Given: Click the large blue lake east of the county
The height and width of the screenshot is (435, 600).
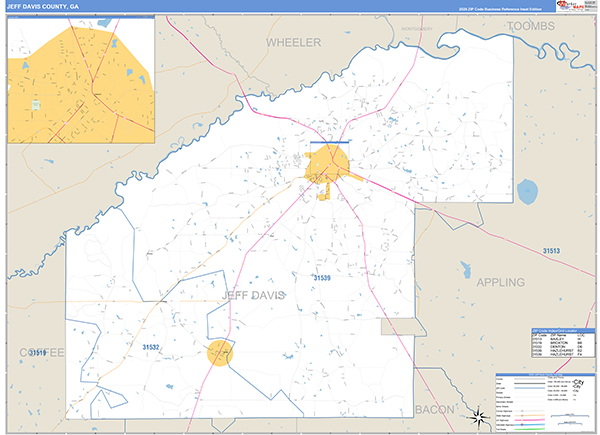Looking at the screenshot, I should point(527,191).
